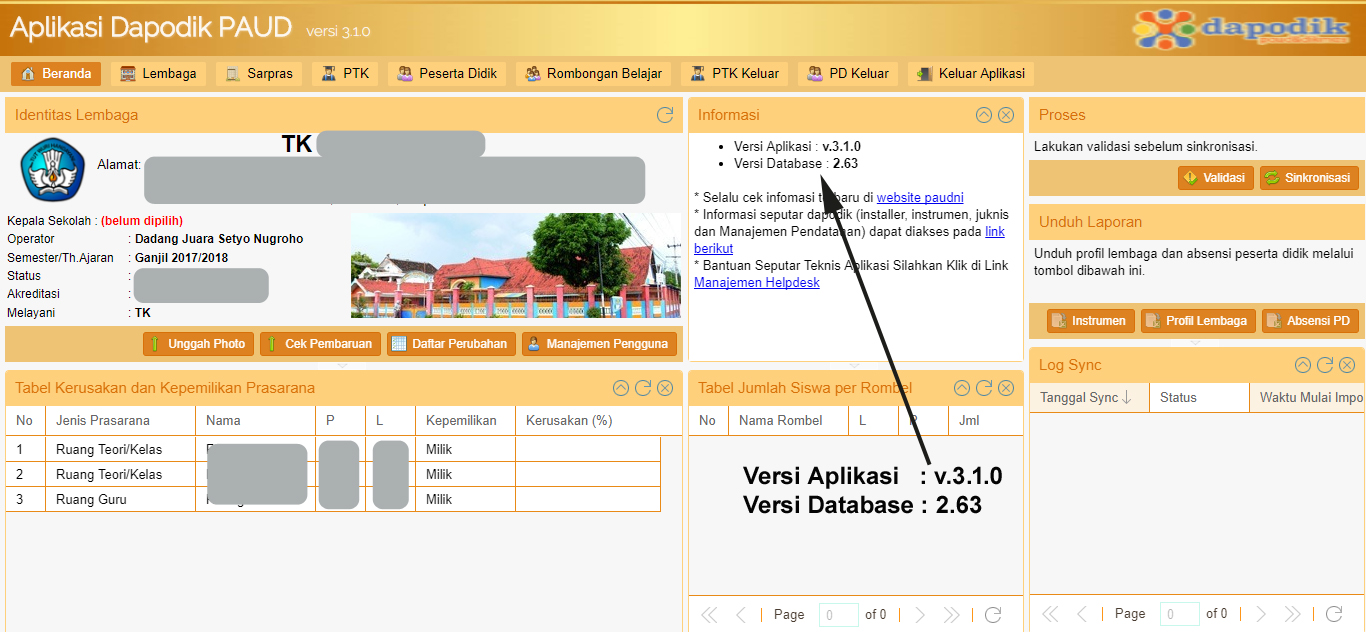
Task: Download Absensi PD report
Action: click(x=1310, y=321)
